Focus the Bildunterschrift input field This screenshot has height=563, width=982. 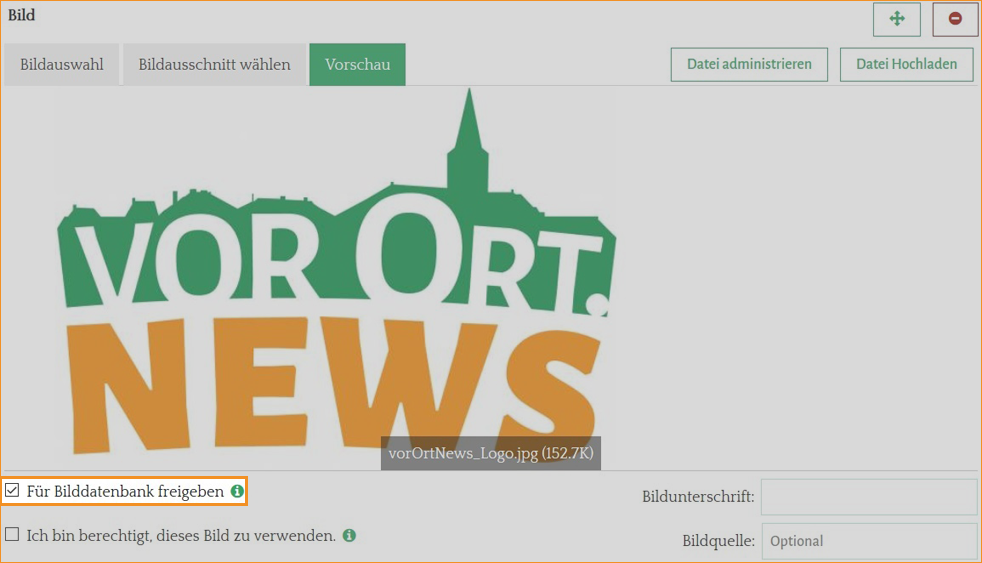point(869,497)
